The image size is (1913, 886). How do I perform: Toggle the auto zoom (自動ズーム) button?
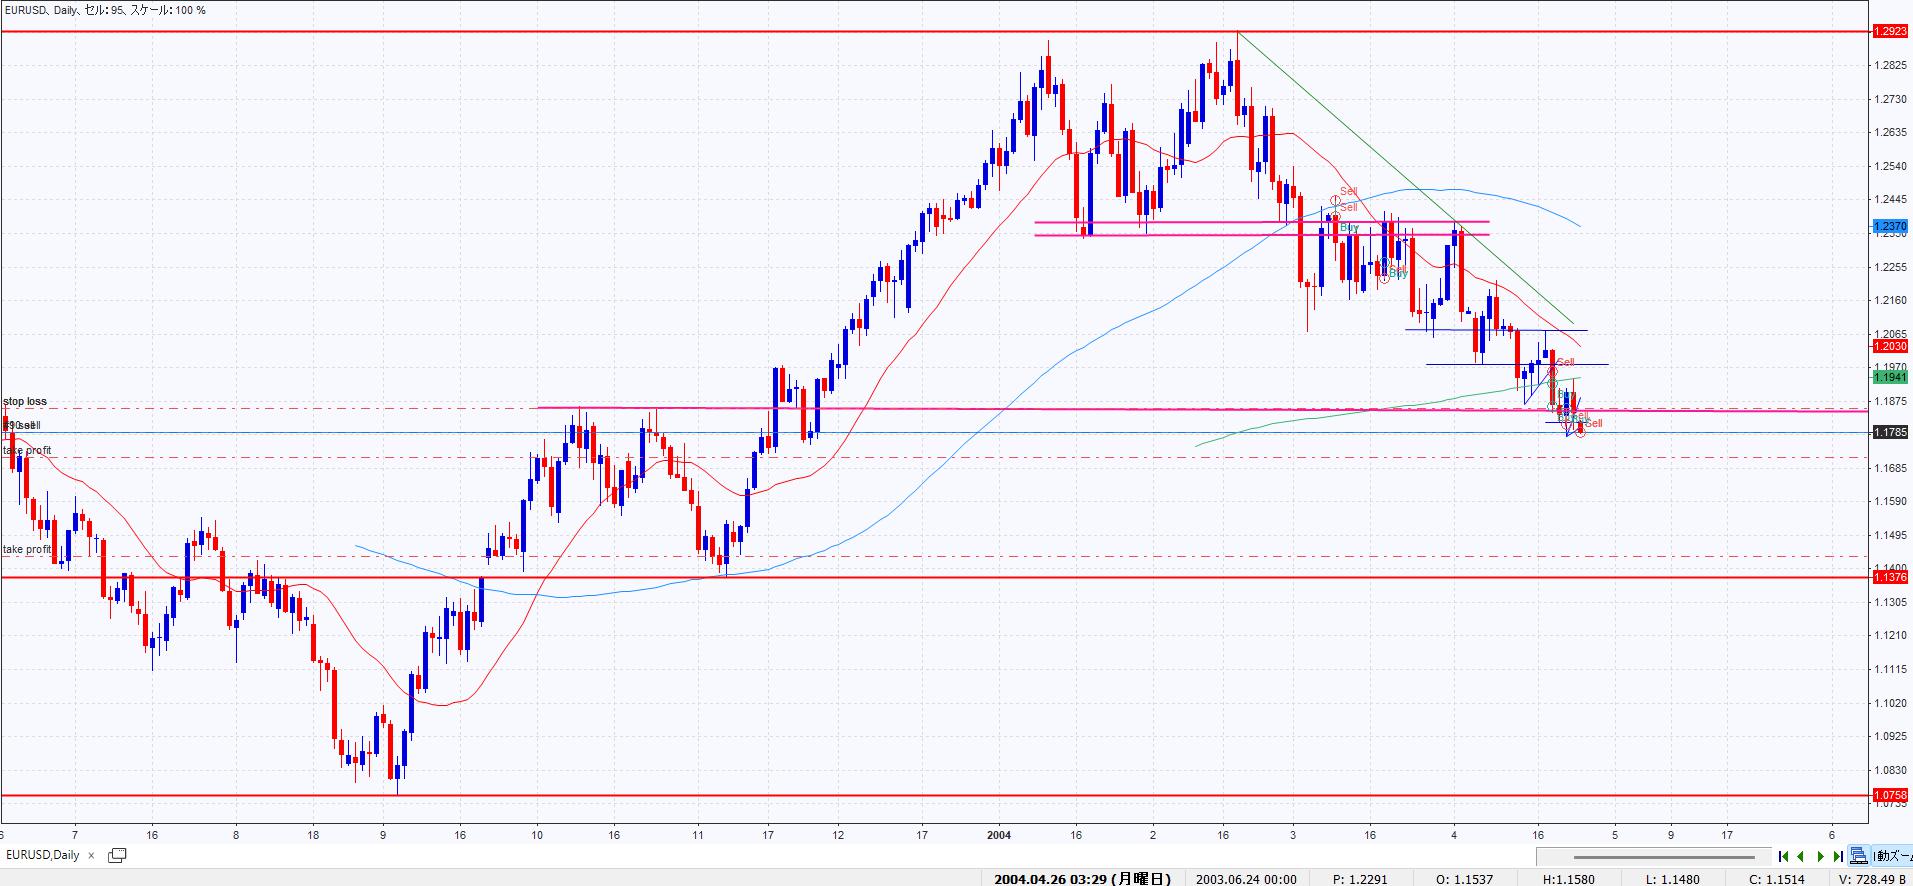(x=1892, y=856)
